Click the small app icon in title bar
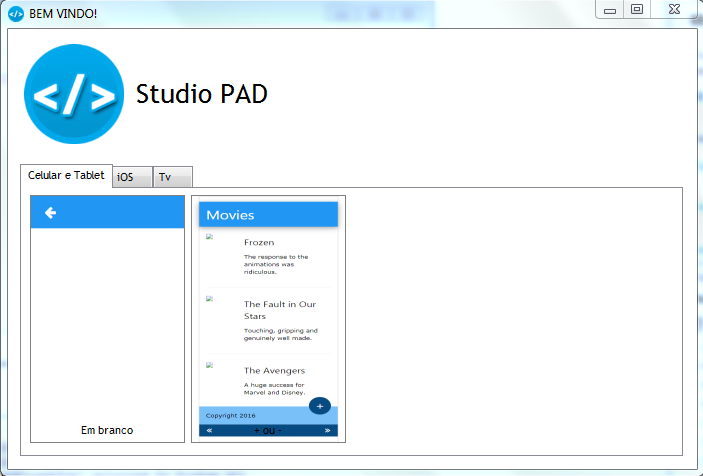Viewport: 703px width, 476px height. coord(16,14)
